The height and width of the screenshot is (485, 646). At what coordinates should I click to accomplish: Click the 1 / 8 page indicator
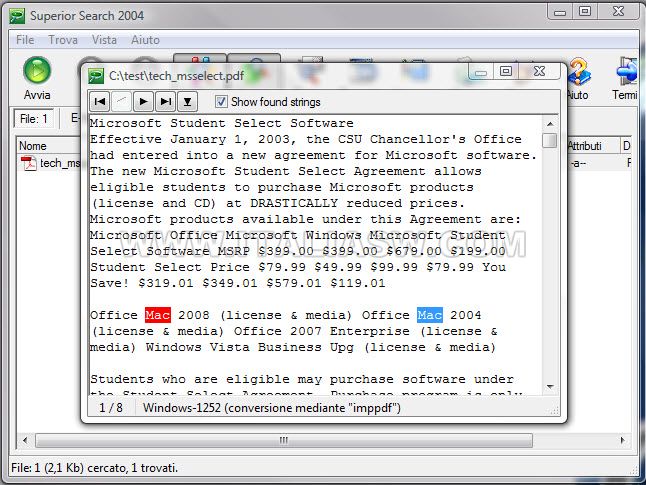(x=111, y=408)
